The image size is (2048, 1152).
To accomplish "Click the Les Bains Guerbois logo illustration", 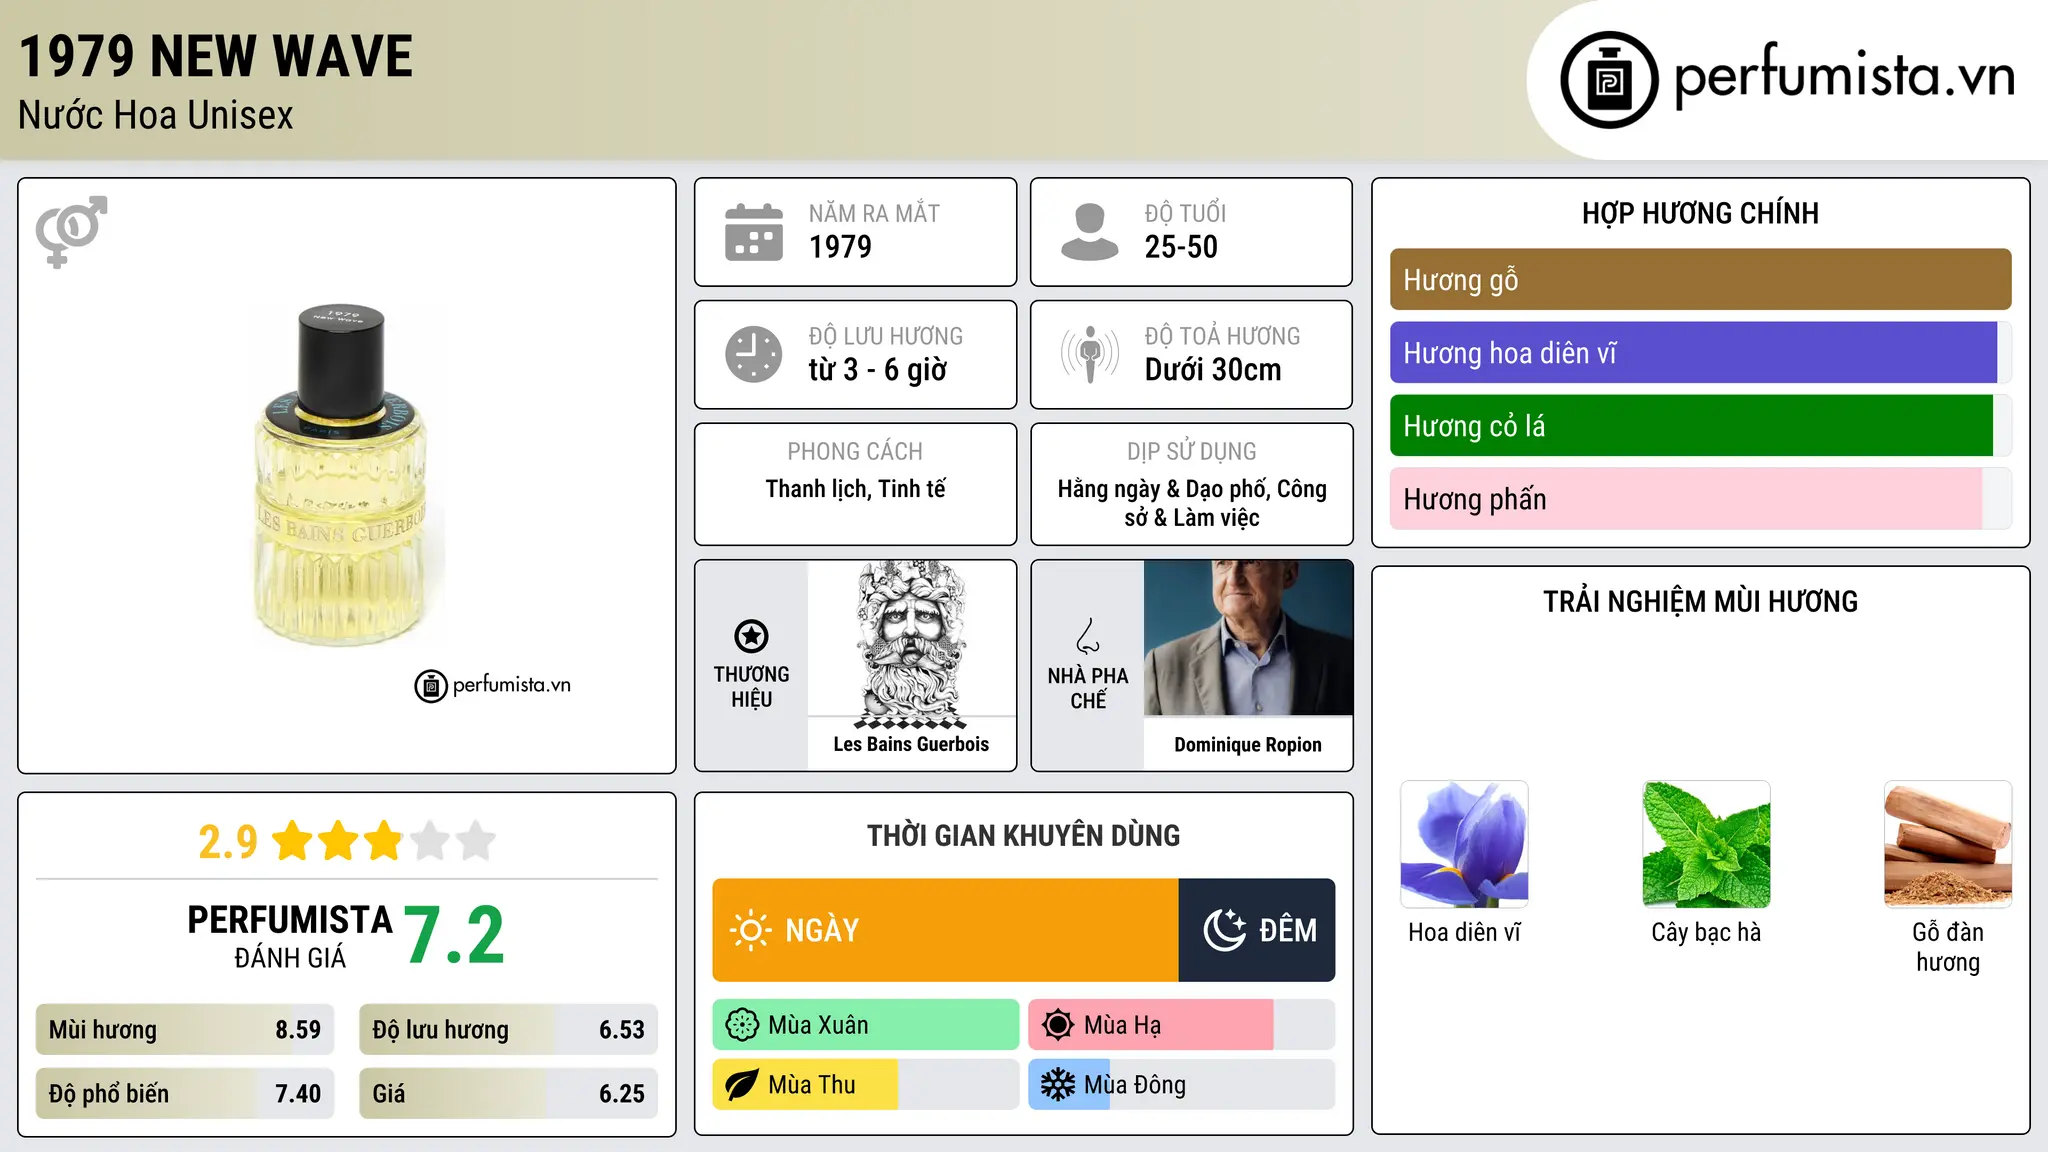I will click(x=911, y=644).
